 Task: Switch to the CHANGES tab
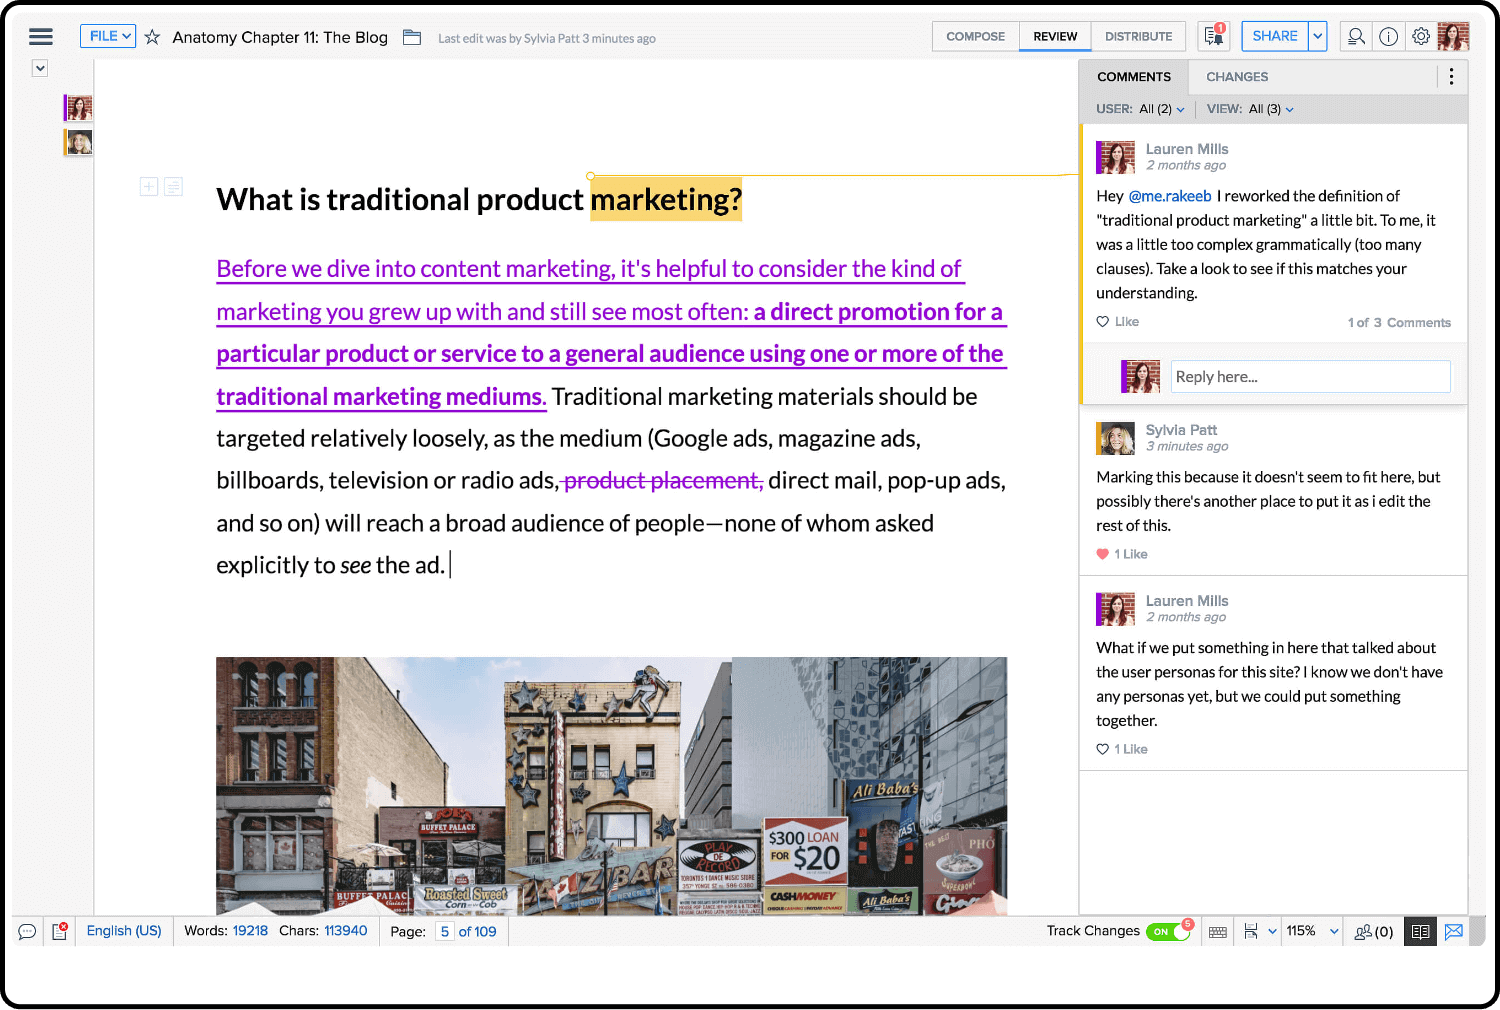click(1236, 77)
